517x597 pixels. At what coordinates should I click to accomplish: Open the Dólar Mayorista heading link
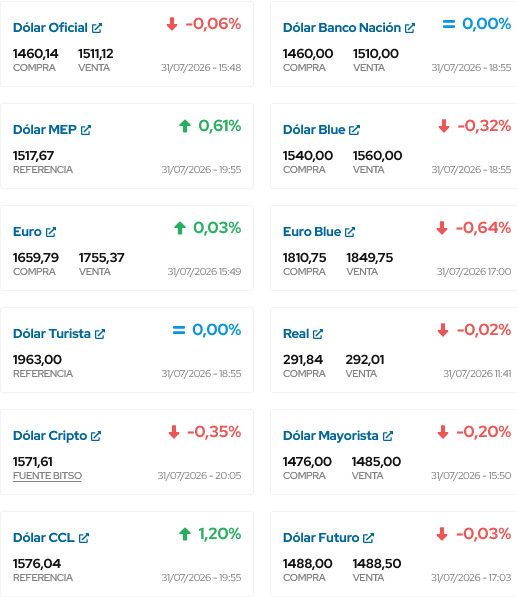click(x=330, y=436)
